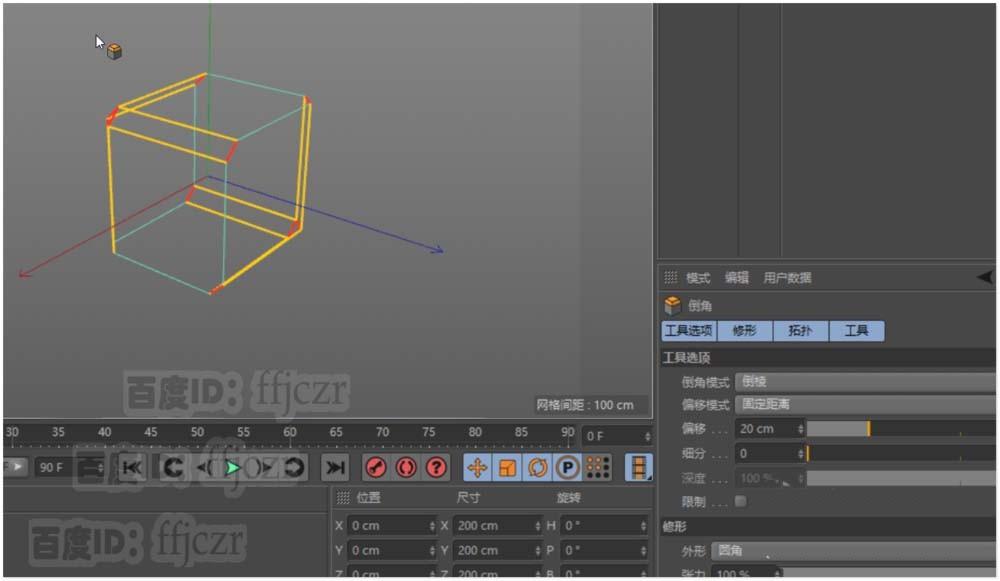Image resolution: width=1000 pixels, height=581 pixels.
Task: Toggle rotation keyframe recording icon
Action: 536,467
